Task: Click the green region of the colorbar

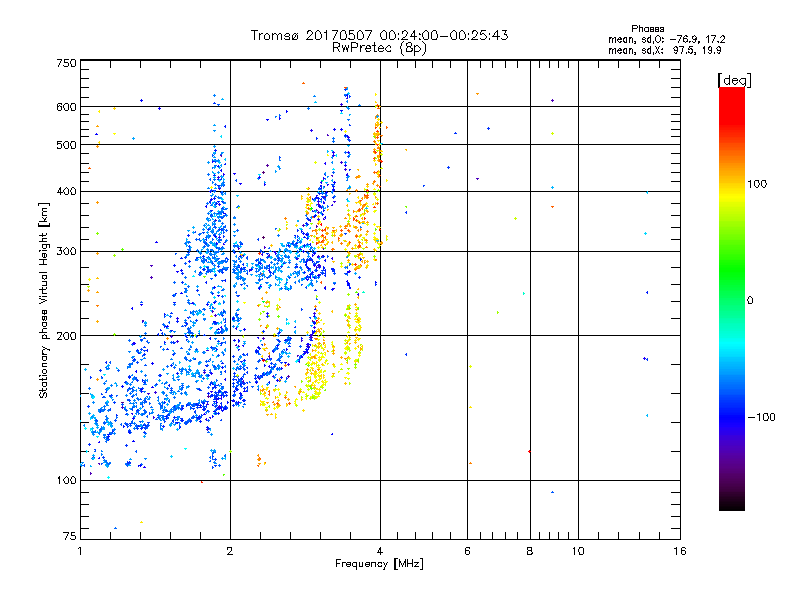Action: tap(732, 270)
